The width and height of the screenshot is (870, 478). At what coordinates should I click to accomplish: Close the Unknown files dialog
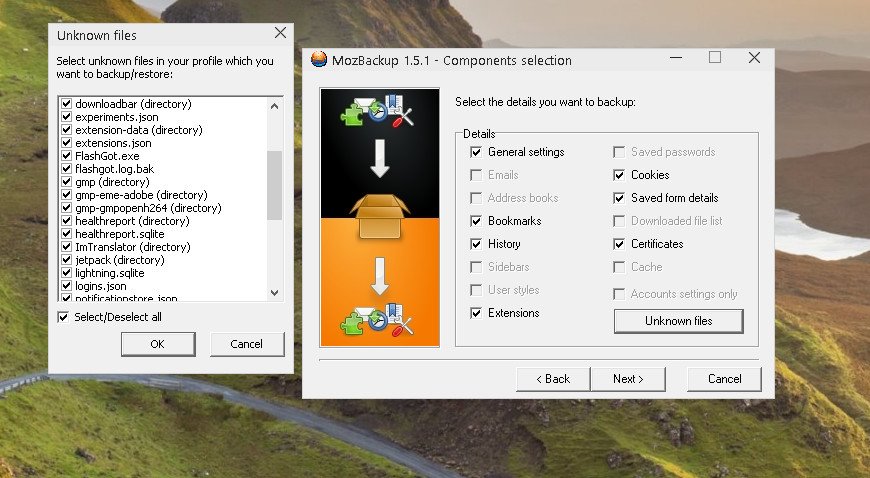(x=280, y=33)
